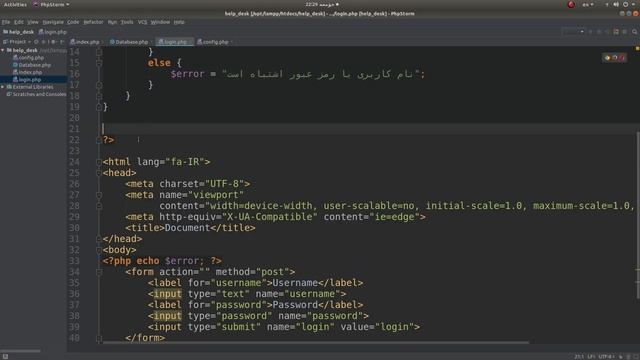This screenshot has width=640, height=360.
Task: Expand External Libraries node
Action: coord(3,87)
